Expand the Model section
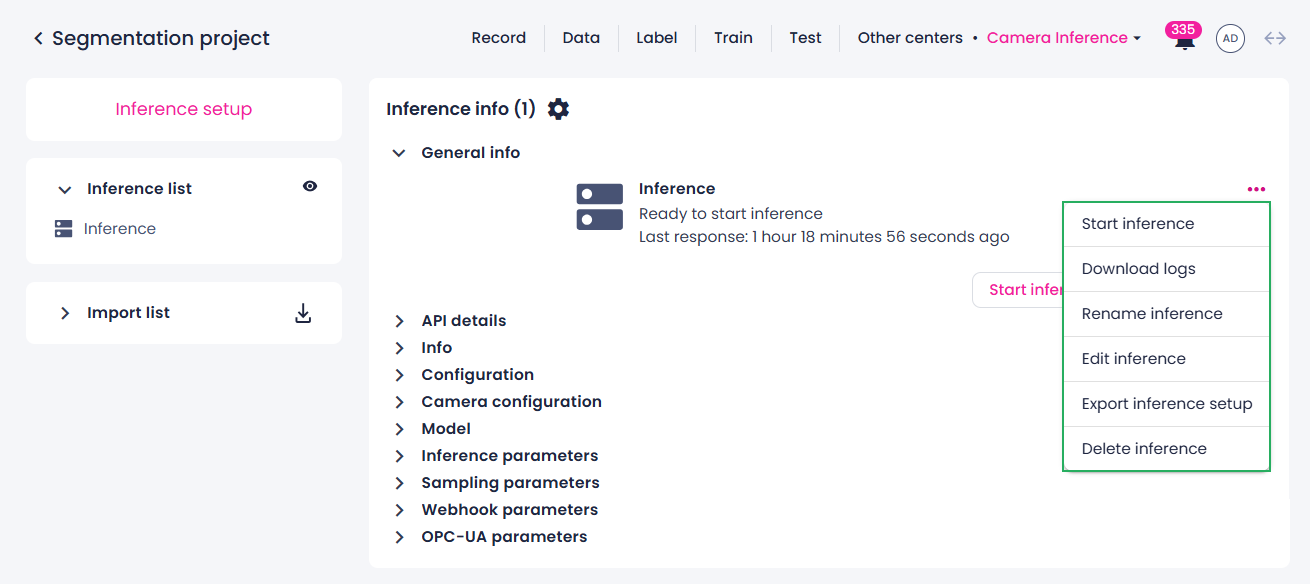 tap(399, 429)
